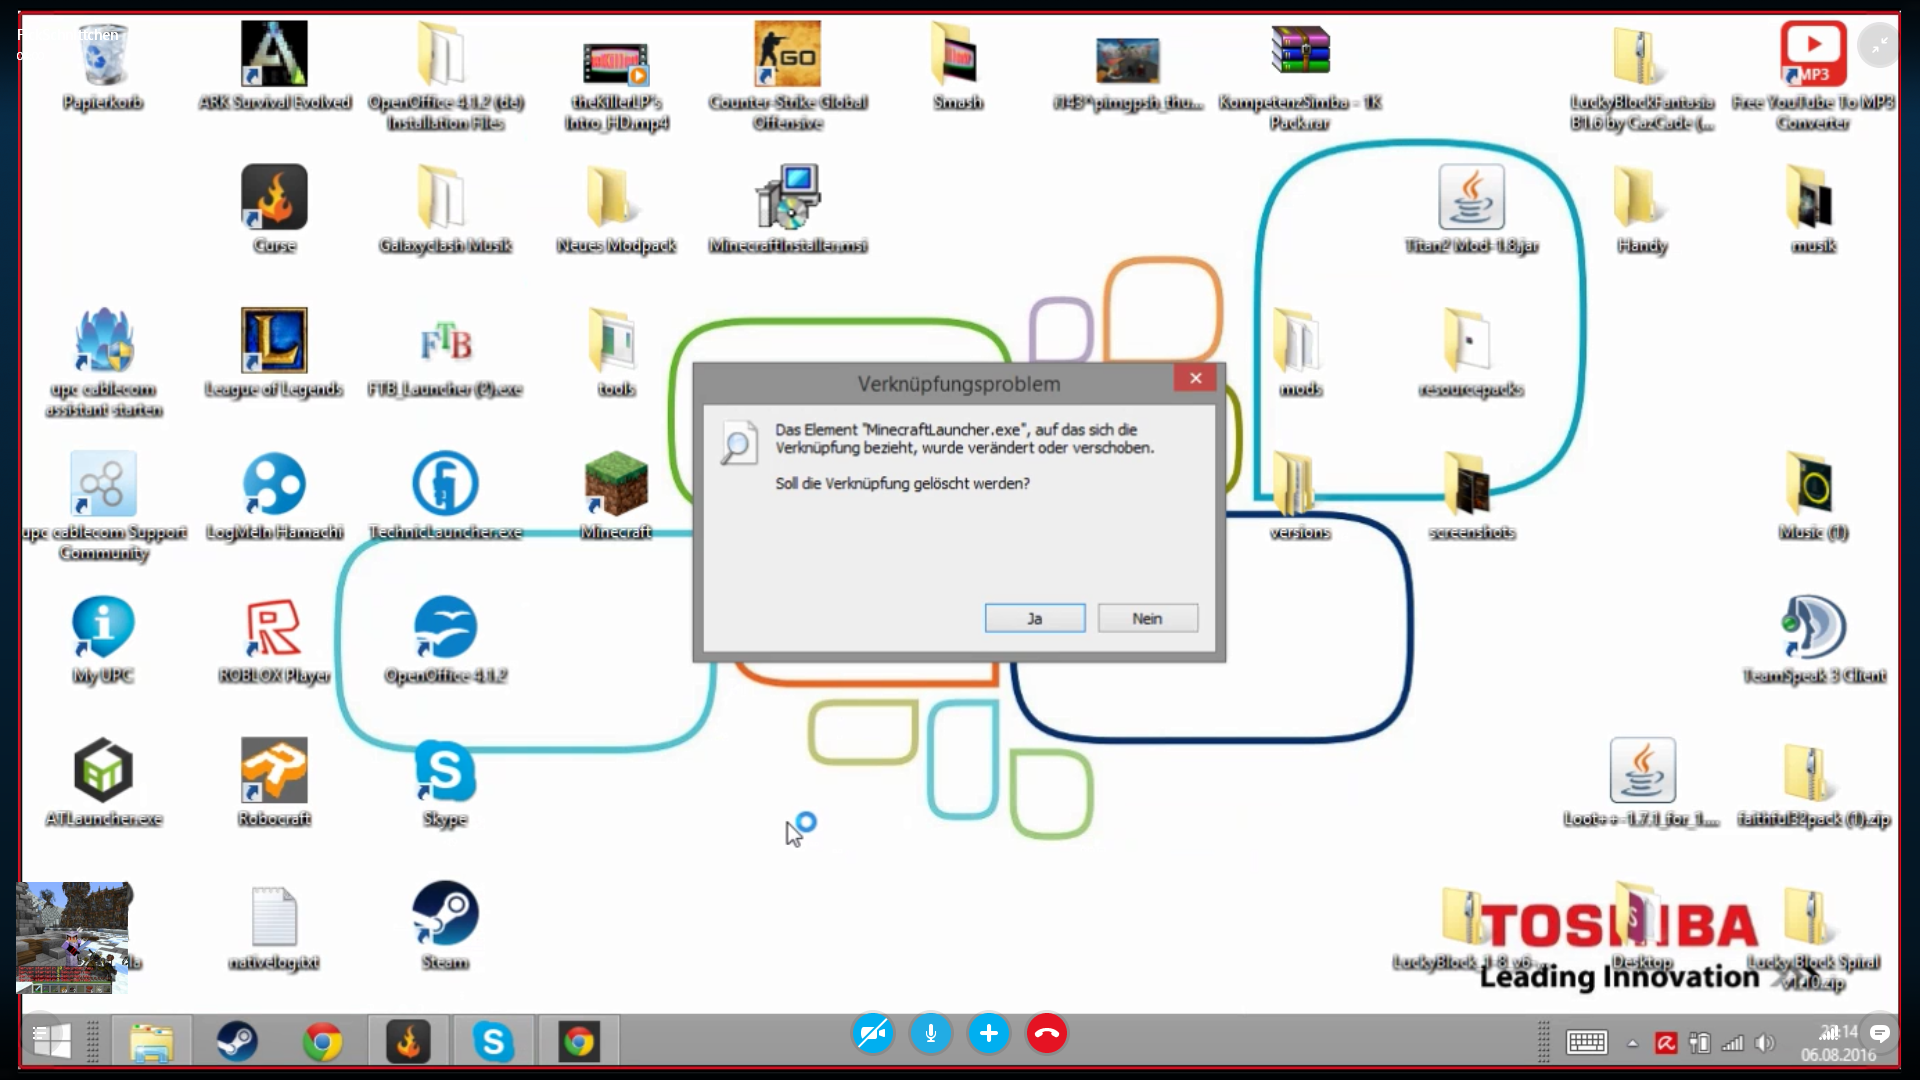The image size is (1920, 1080).
Task: Select the resourcepacks folder
Action: (1471, 353)
